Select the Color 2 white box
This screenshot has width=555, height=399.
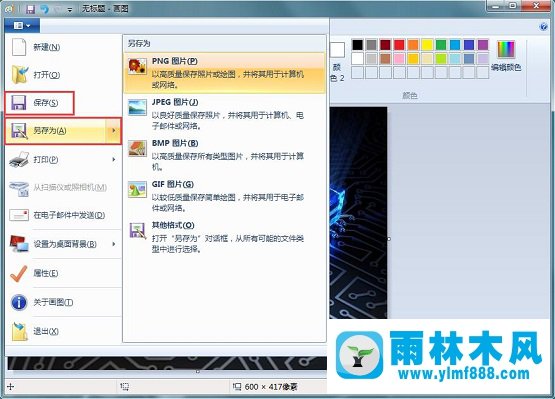pyautogui.click(x=337, y=50)
